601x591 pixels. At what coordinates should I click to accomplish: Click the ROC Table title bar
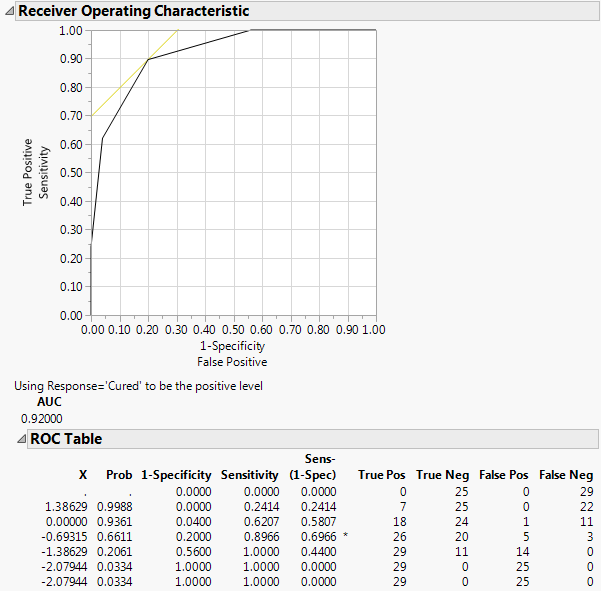coord(312,439)
